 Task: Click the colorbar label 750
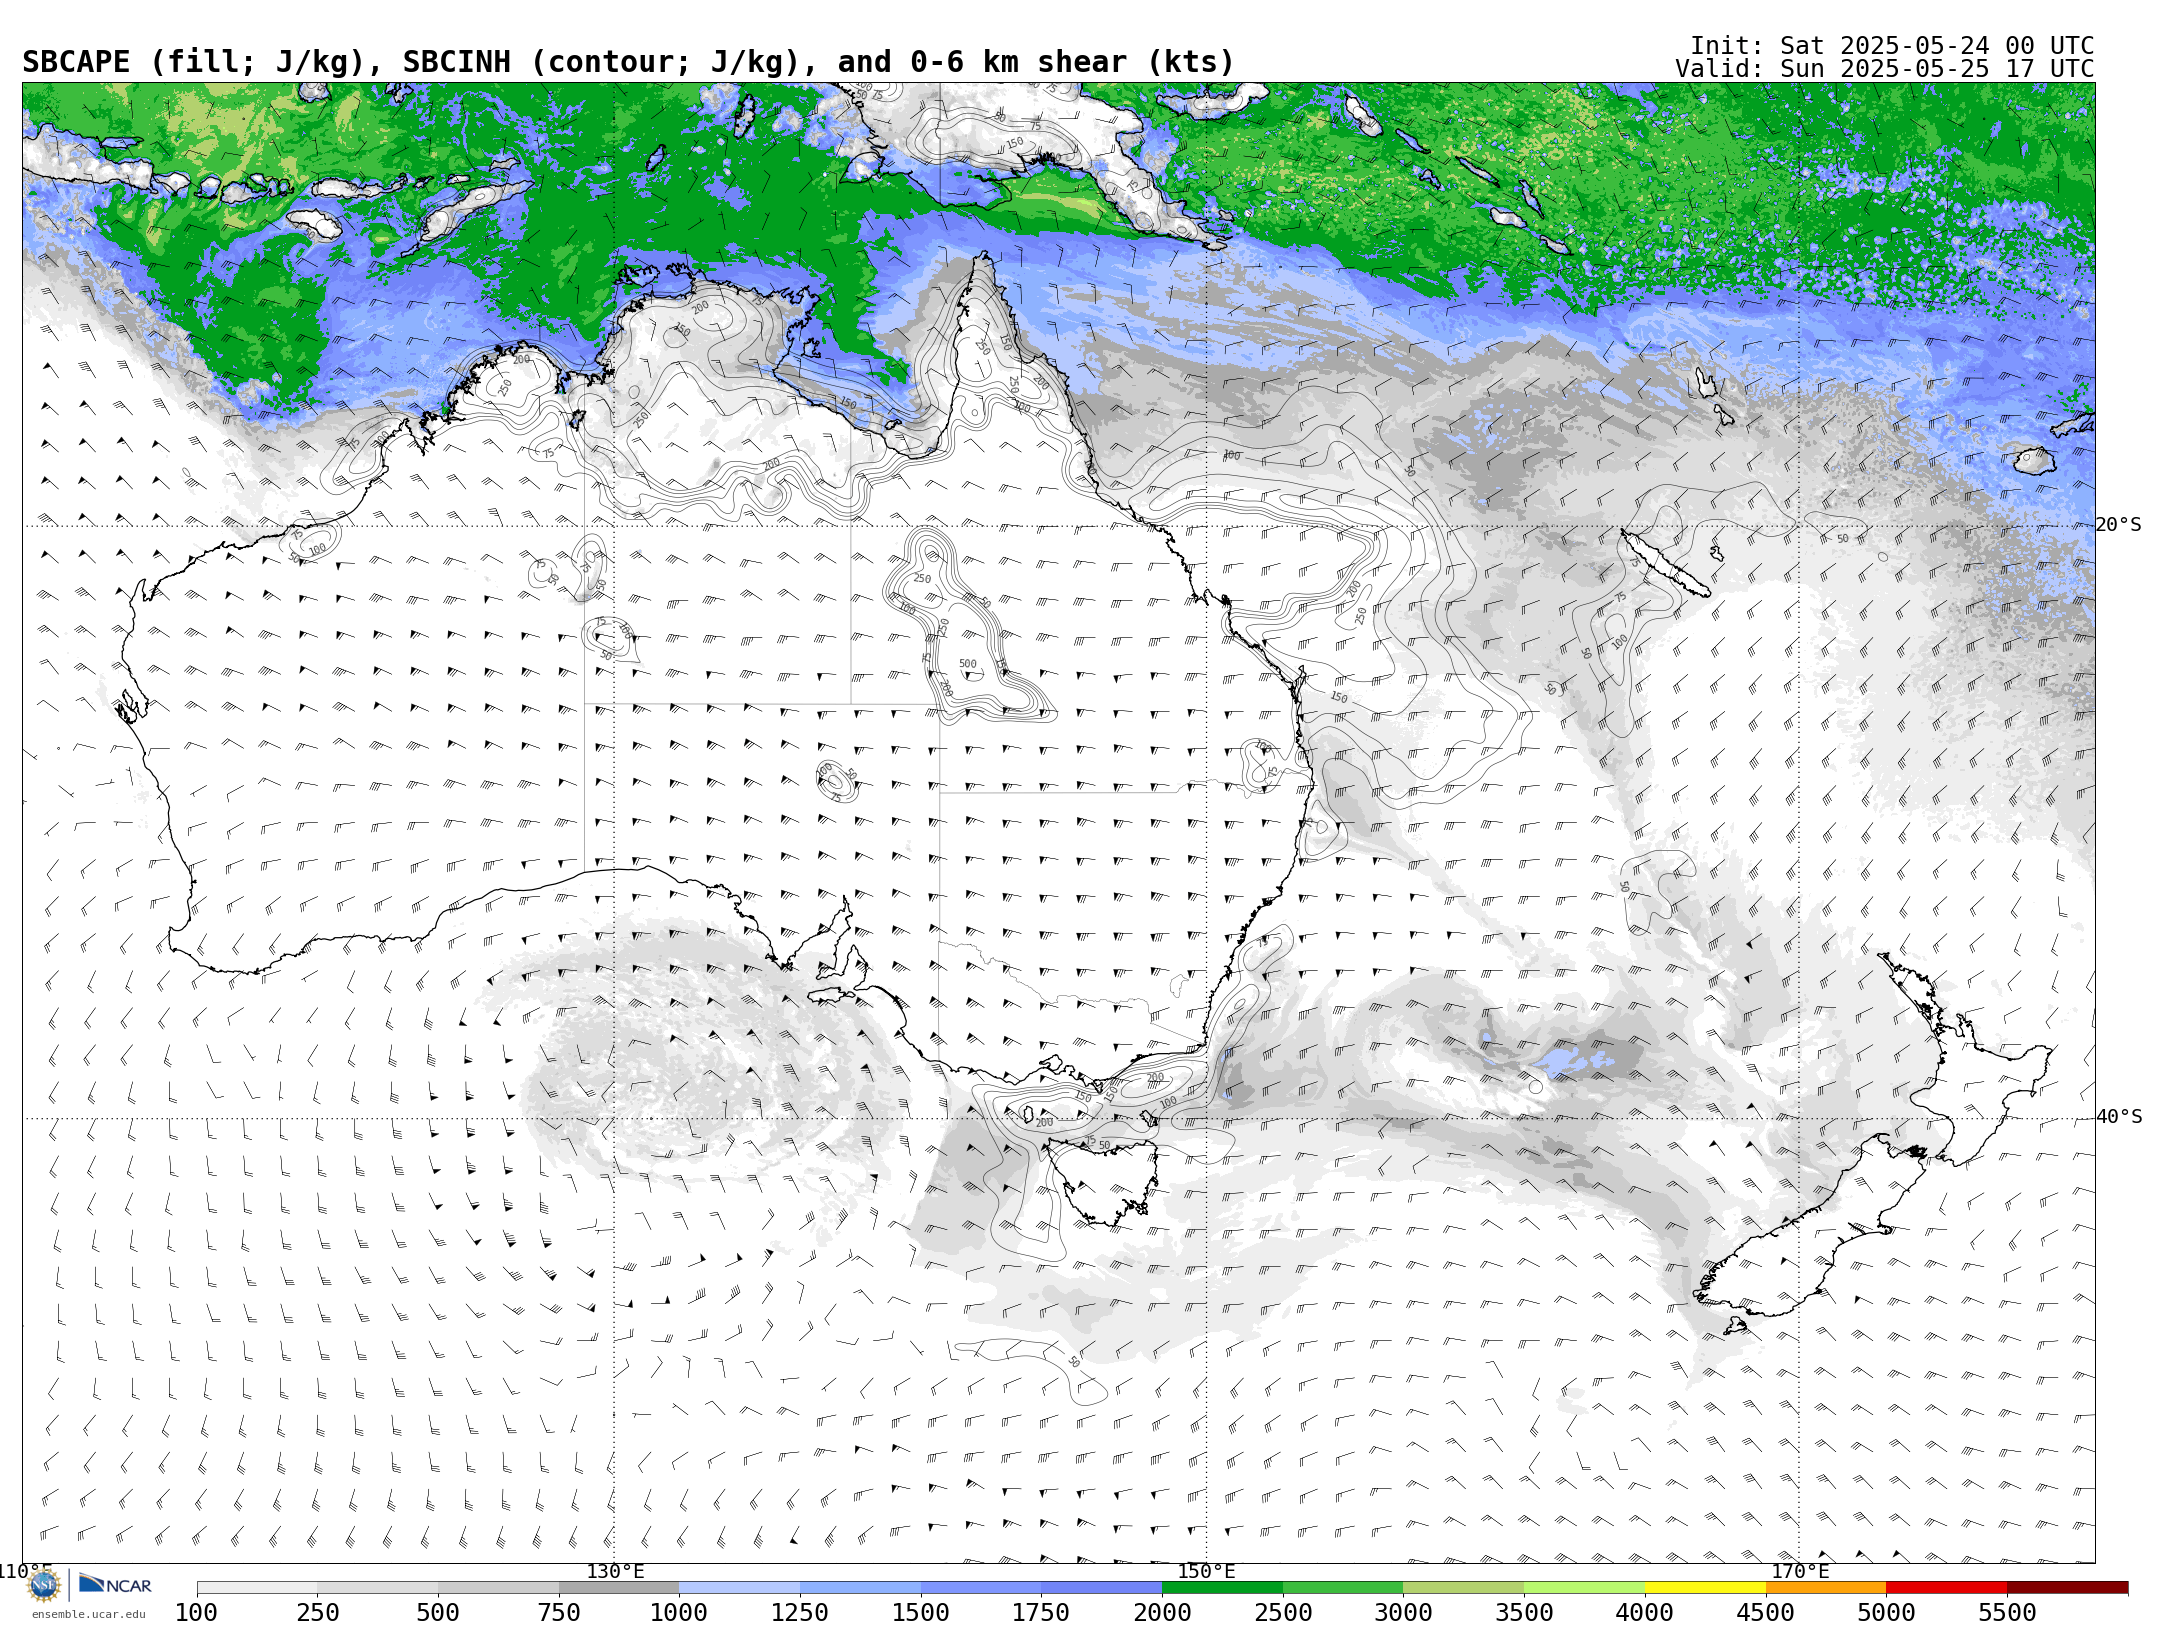(x=559, y=1613)
